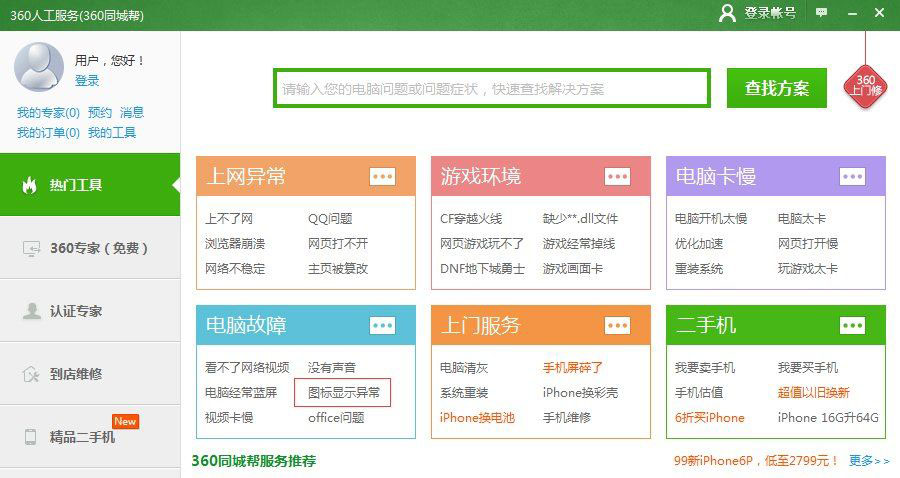Open more options for 电脑故障
This screenshot has height=478, width=900.
382,325
